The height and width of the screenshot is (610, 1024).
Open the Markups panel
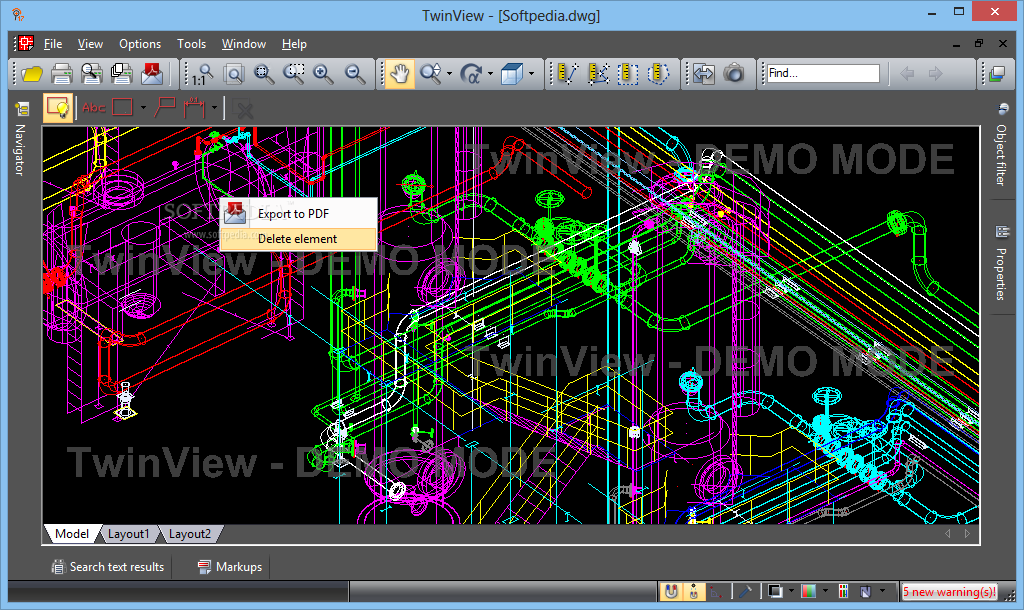click(x=230, y=567)
